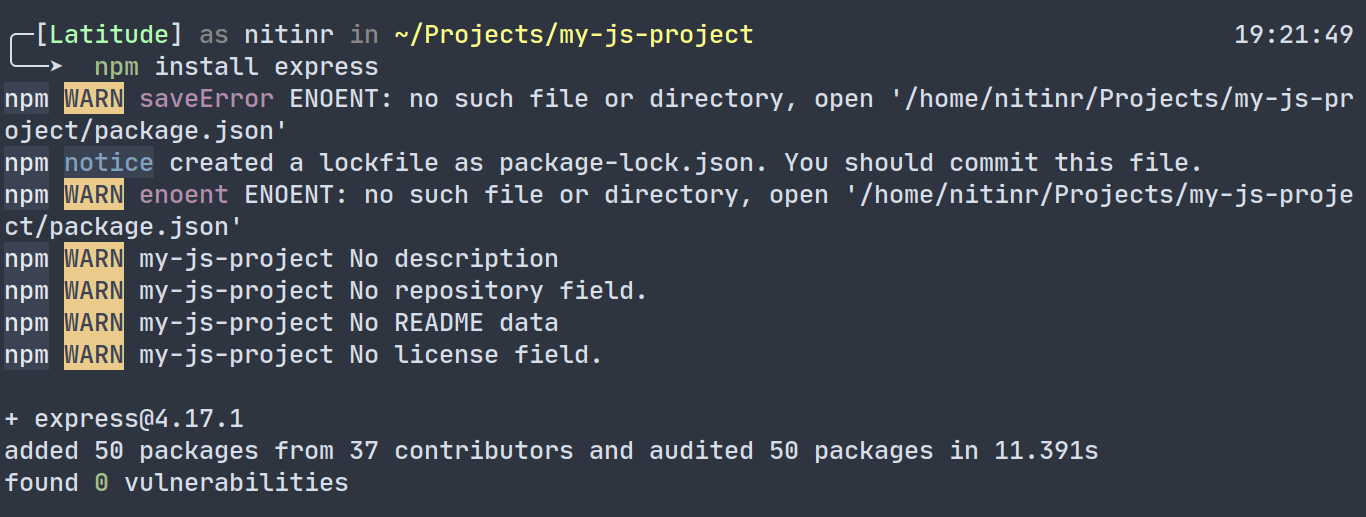Click the No license field warning text

(x=475, y=355)
